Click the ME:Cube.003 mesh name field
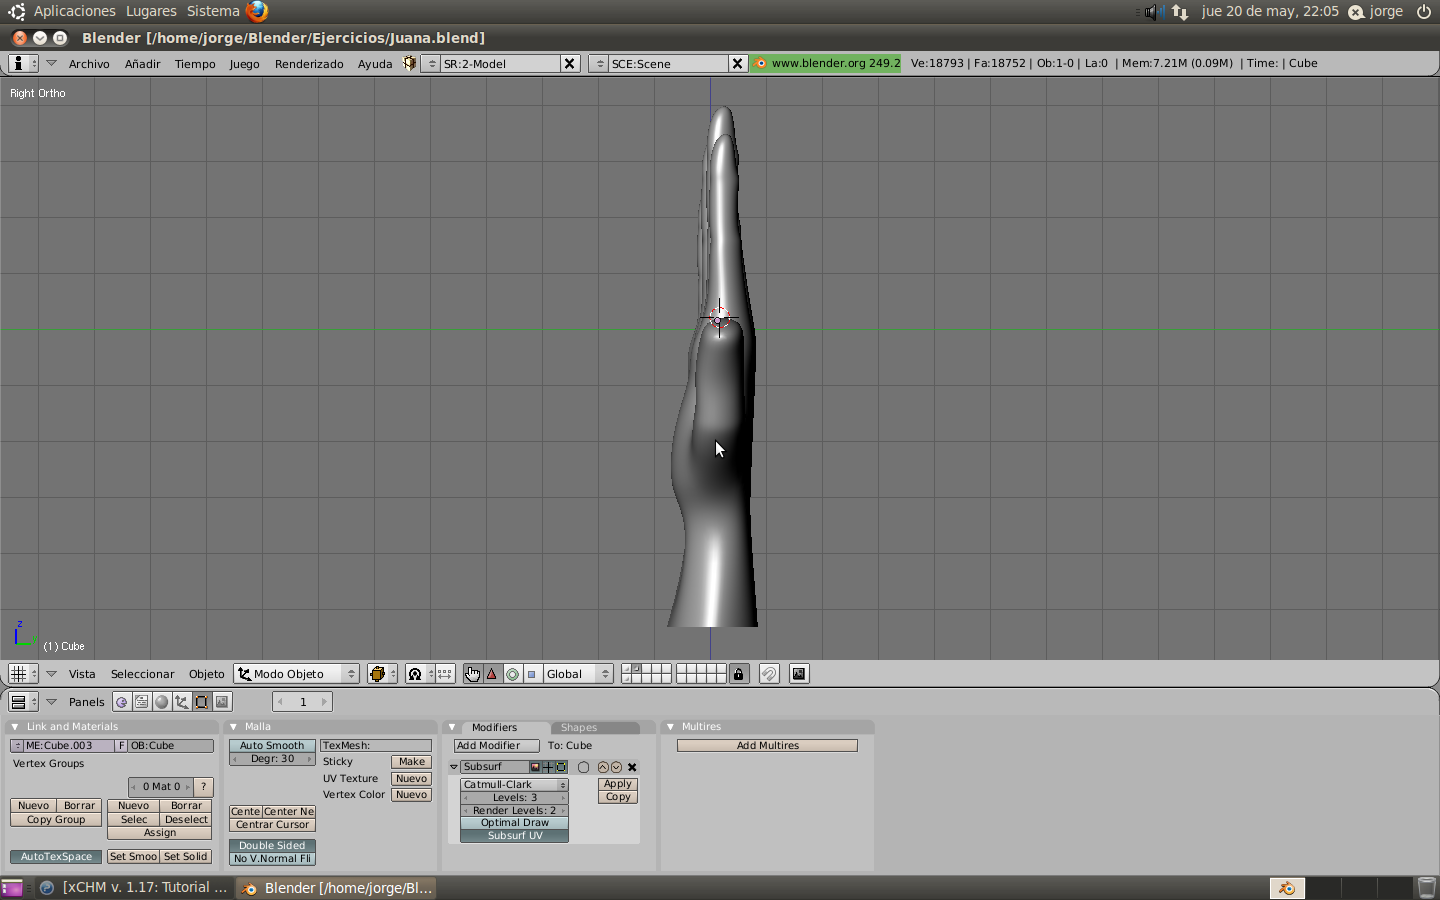1440x900 pixels. click(x=69, y=746)
